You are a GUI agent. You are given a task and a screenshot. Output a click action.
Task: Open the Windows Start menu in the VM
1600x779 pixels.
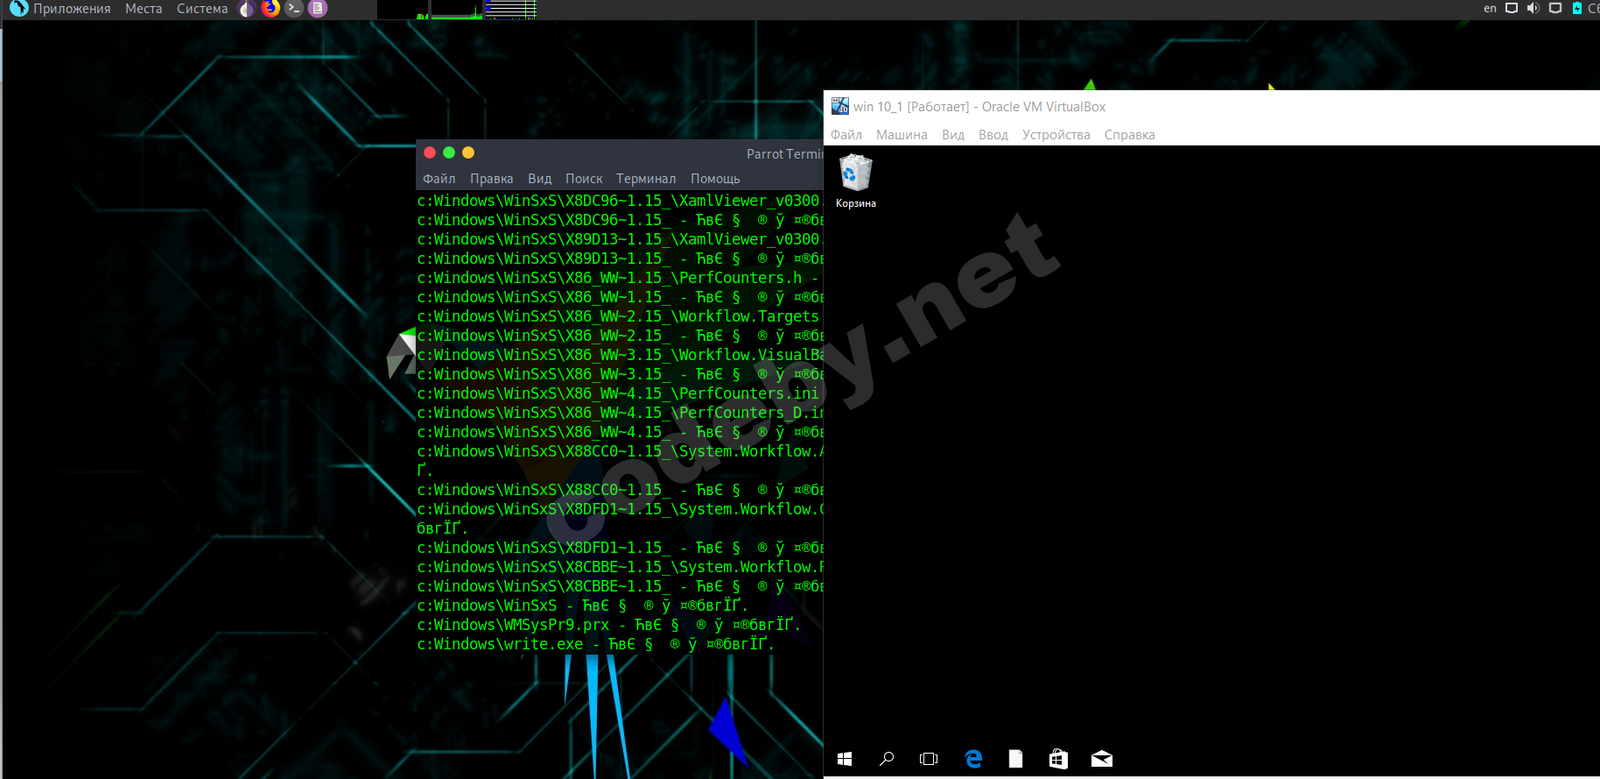(x=845, y=759)
